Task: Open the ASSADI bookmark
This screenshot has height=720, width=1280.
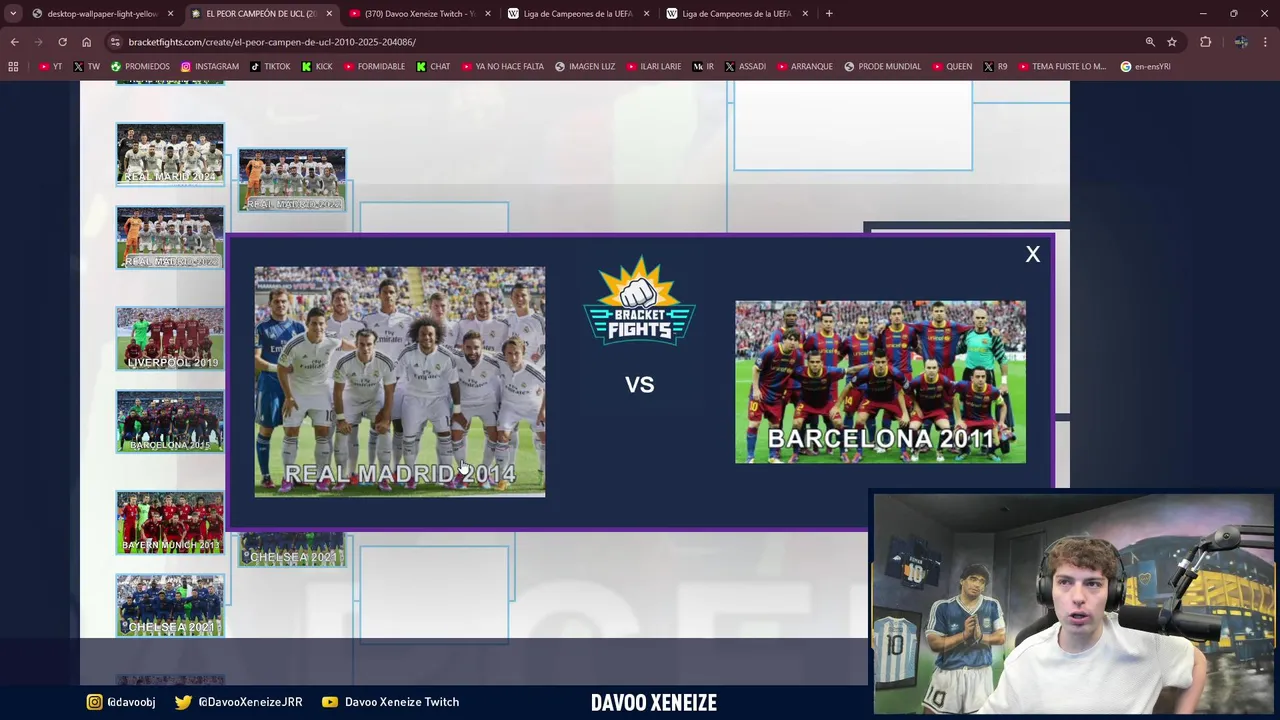Action: tap(745, 66)
